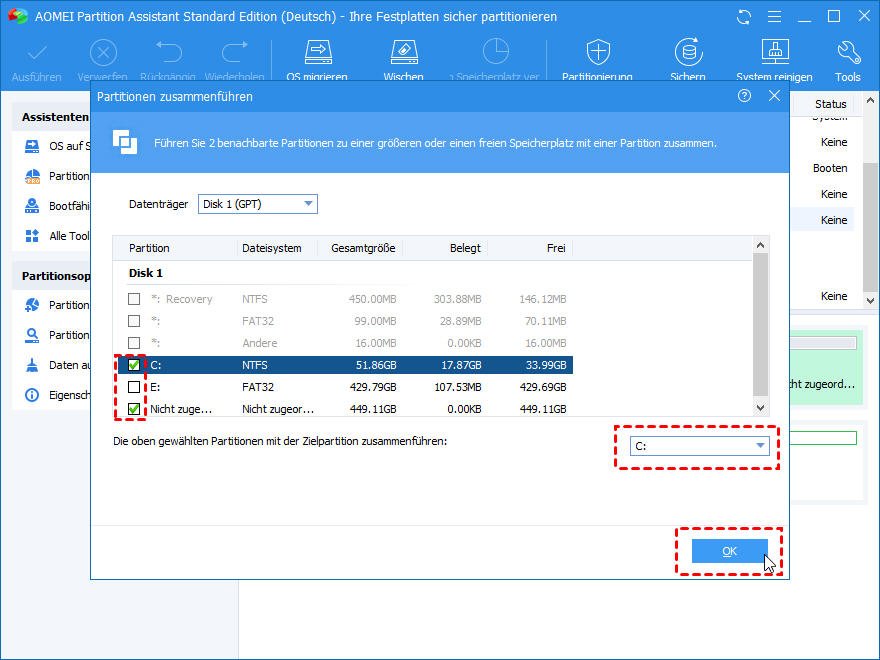Image resolution: width=880 pixels, height=660 pixels.
Task: Click the Belegt column header
Action: (x=465, y=248)
